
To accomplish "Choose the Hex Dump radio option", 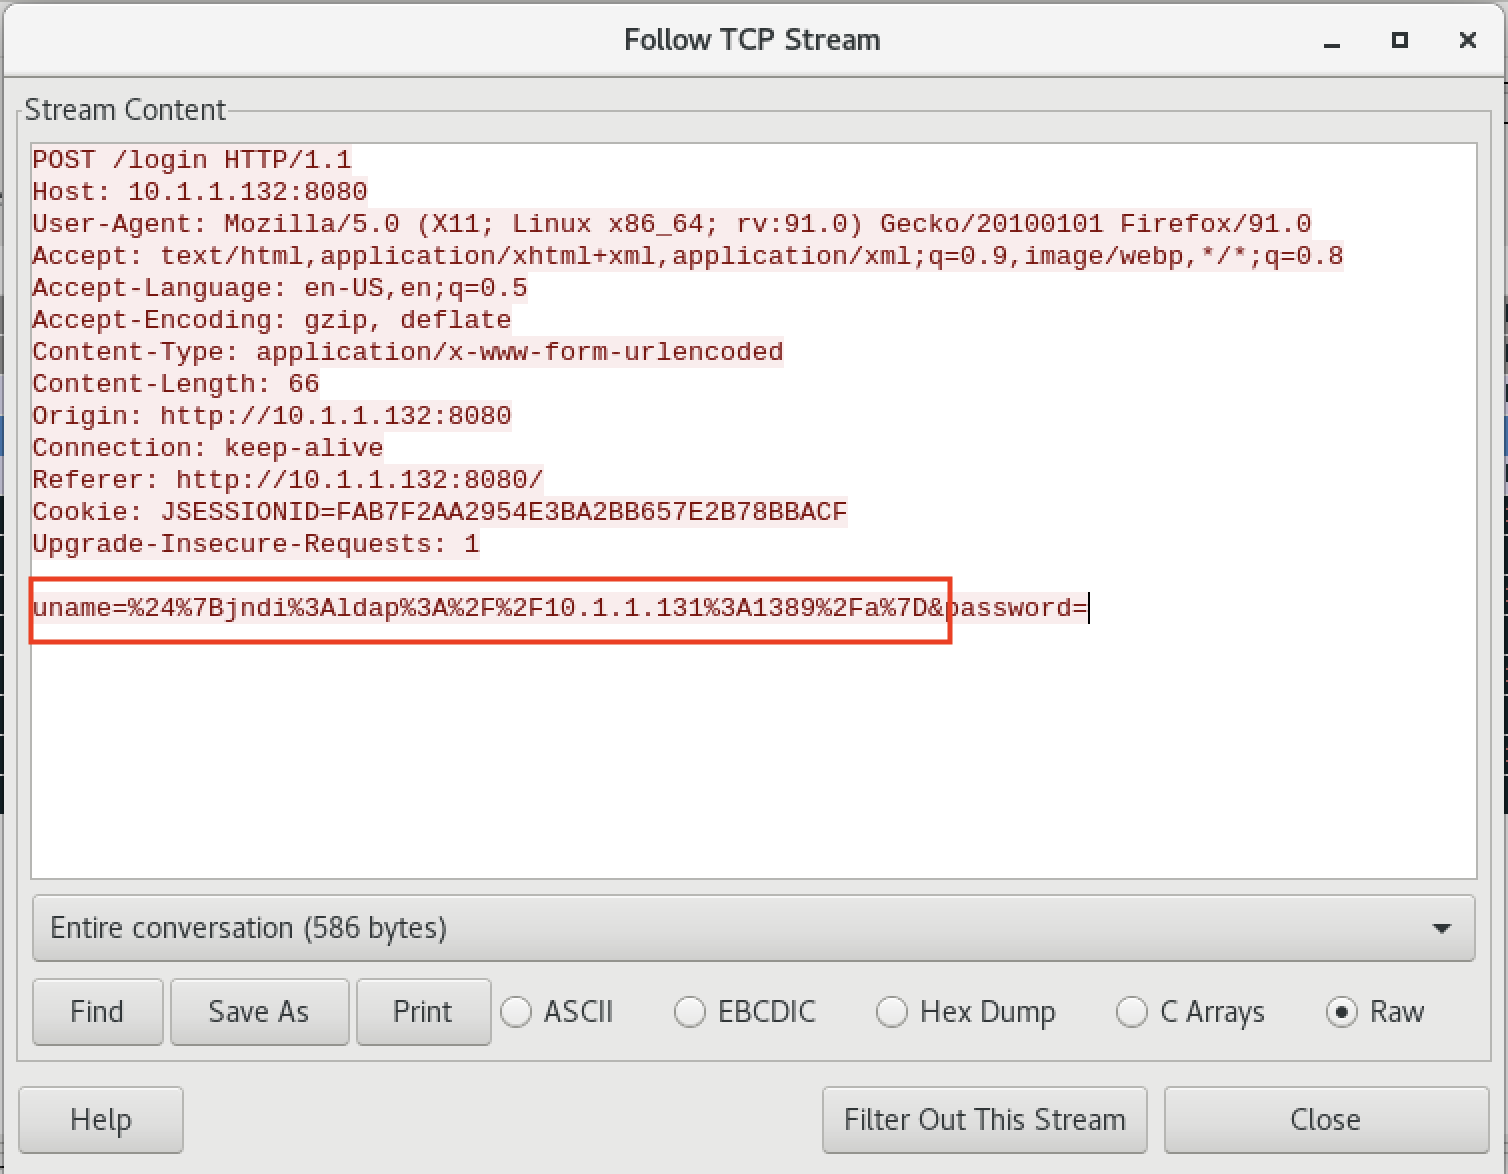I will (892, 1012).
